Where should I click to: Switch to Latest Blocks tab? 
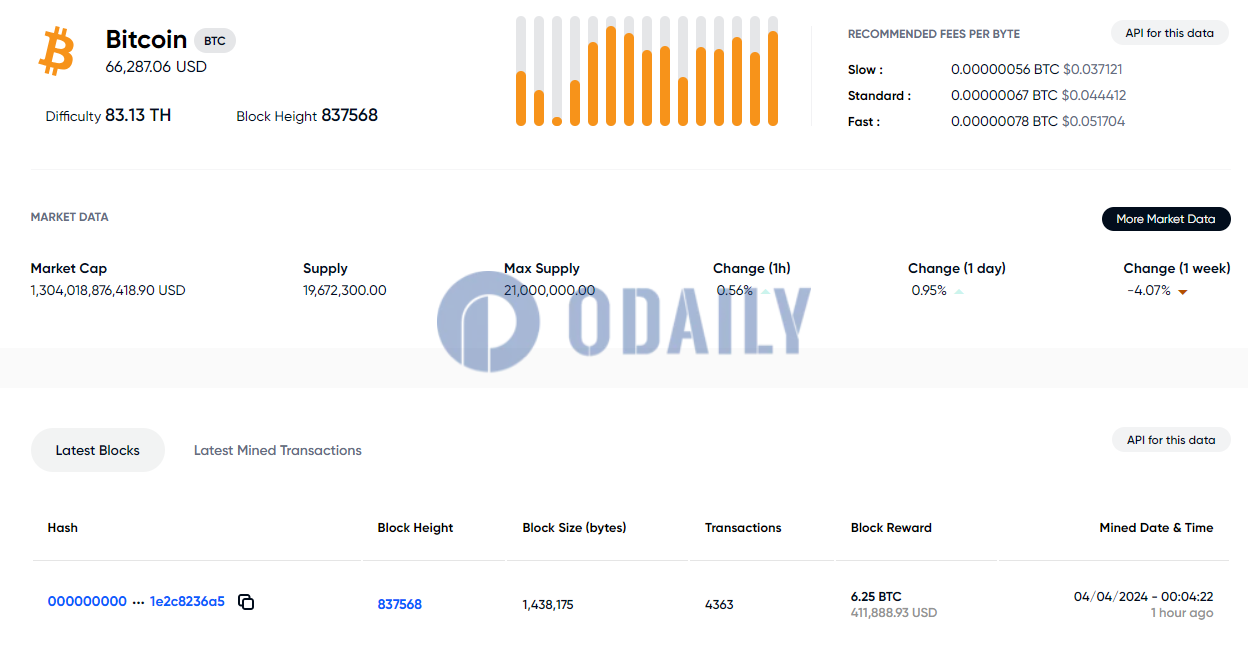[97, 450]
